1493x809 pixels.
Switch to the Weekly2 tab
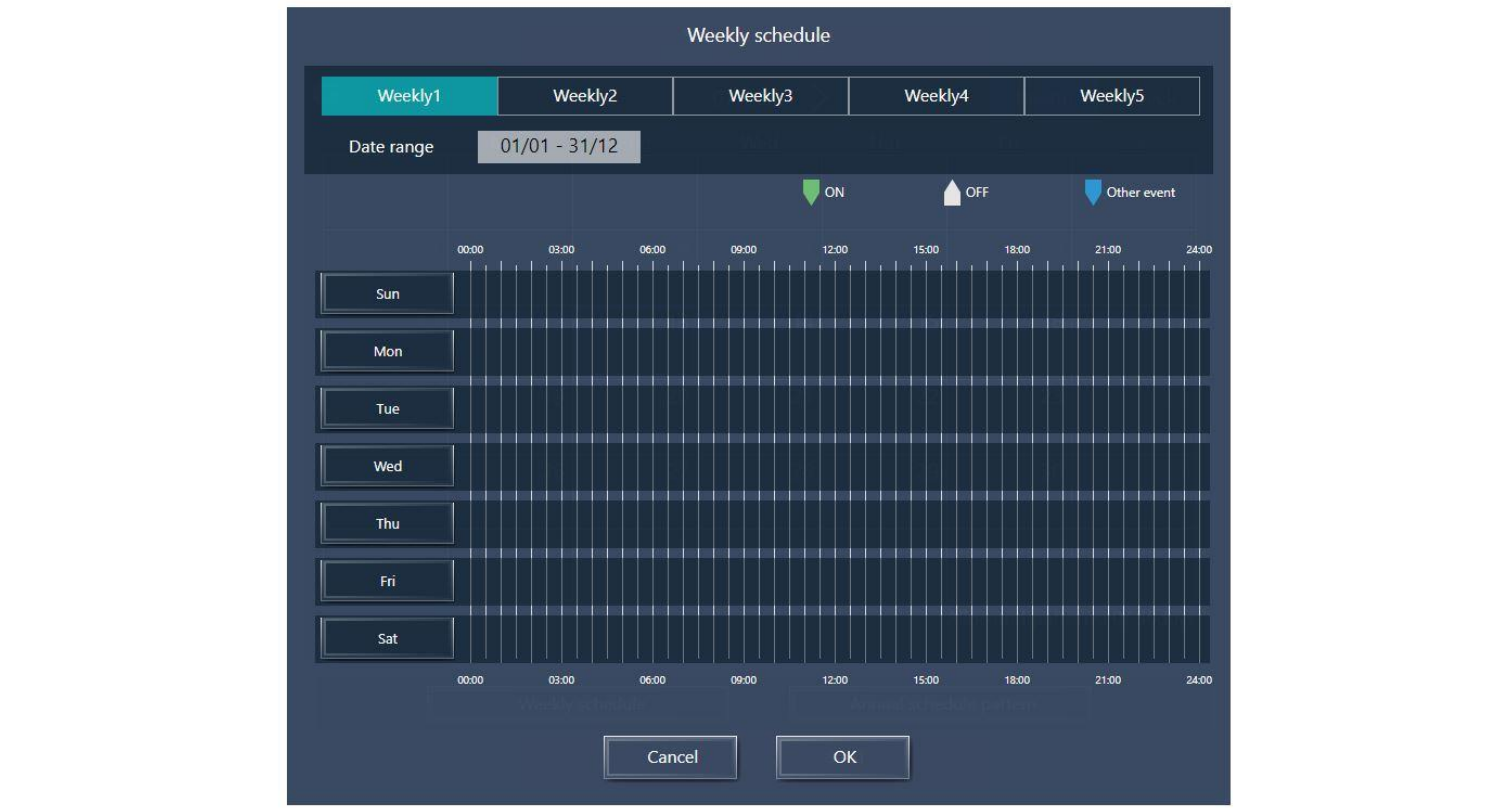point(585,96)
